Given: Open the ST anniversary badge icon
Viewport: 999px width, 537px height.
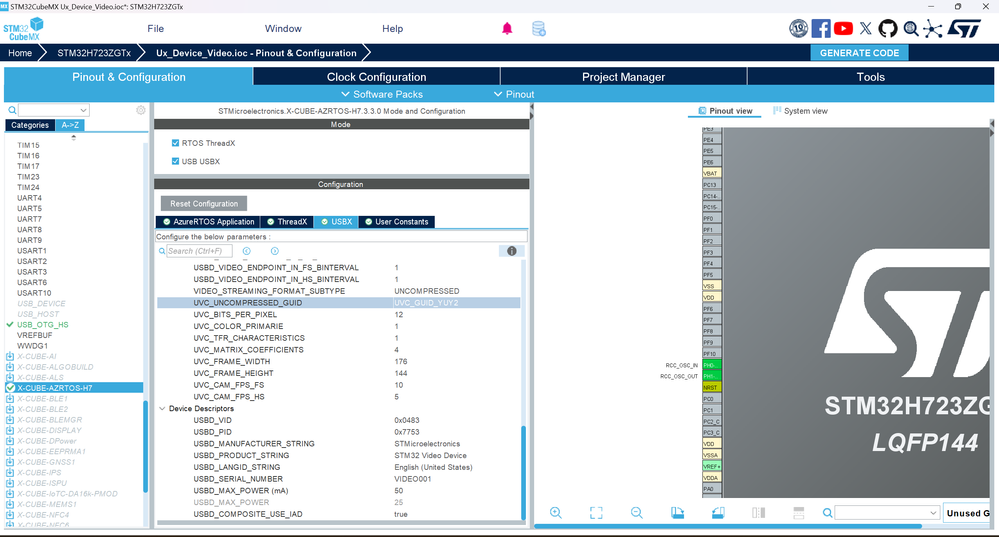Looking at the screenshot, I should coord(798,28).
